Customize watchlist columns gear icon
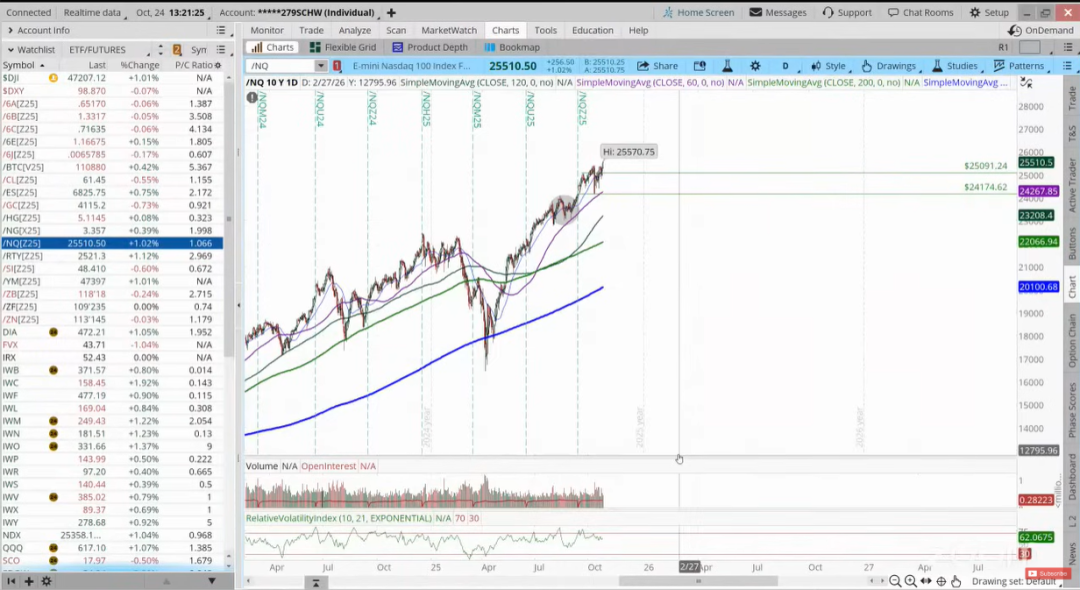The image size is (1080, 590). click(x=218, y=65)
